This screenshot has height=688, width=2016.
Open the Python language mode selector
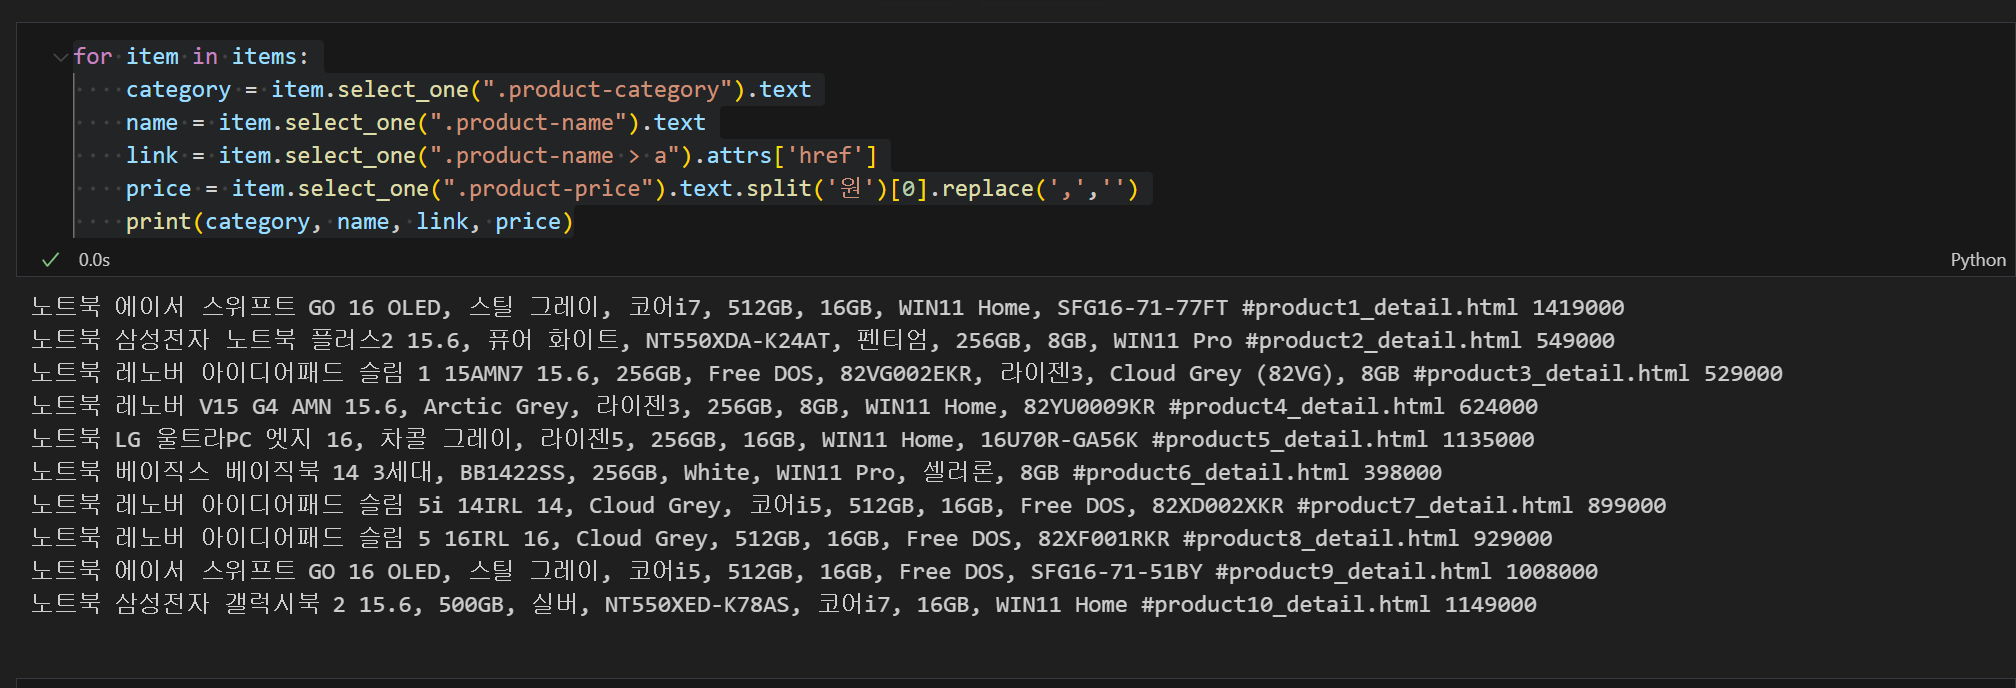[x=1977, y=260]
